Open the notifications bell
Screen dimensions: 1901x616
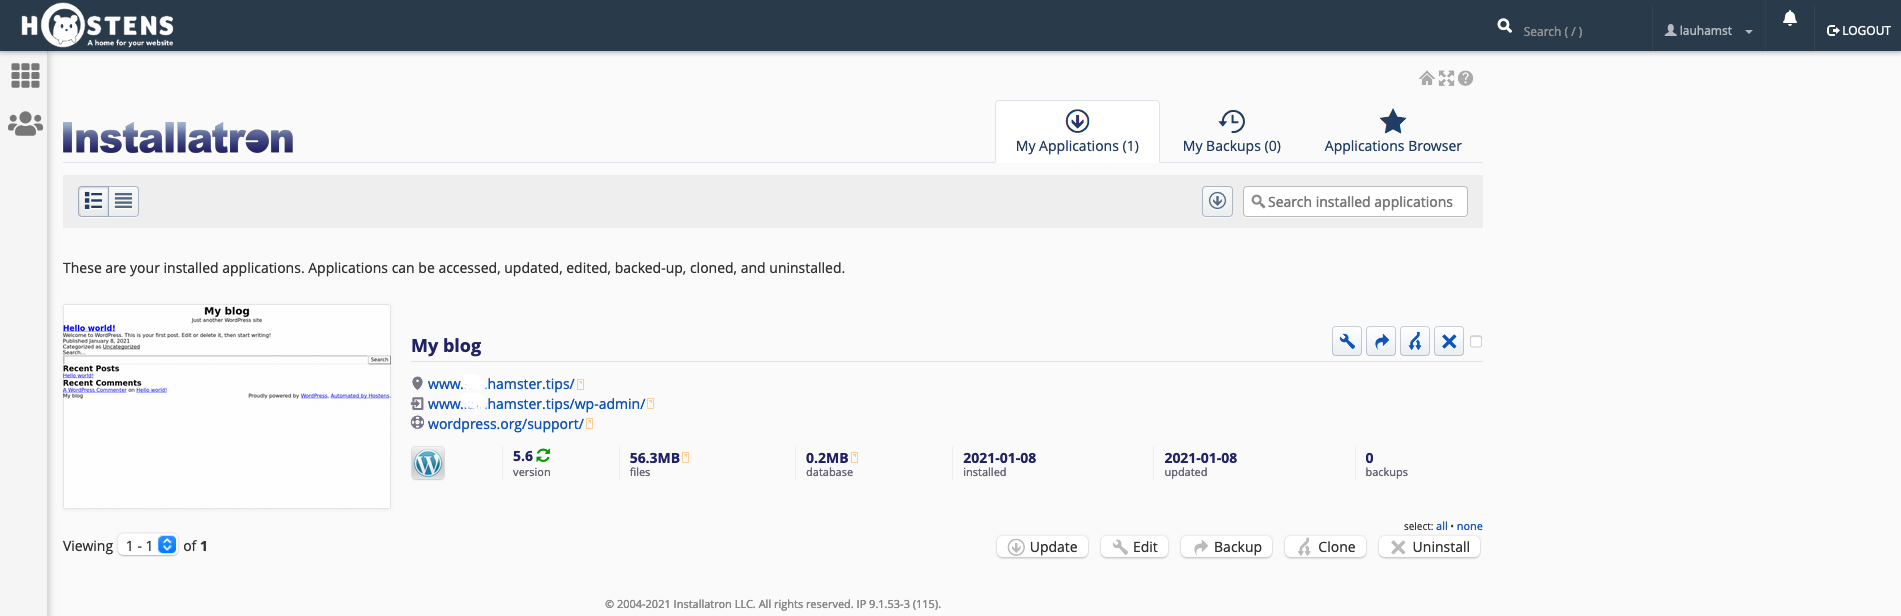(x=1790, y=18)
